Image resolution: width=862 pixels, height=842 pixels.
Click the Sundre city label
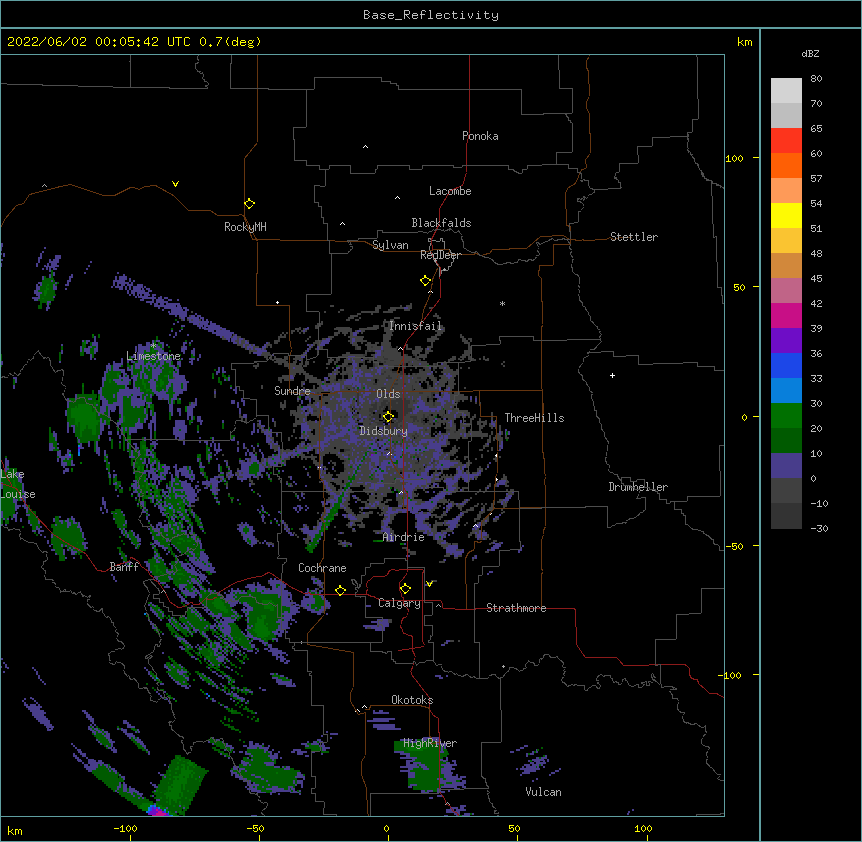click(x=292, y=391)
